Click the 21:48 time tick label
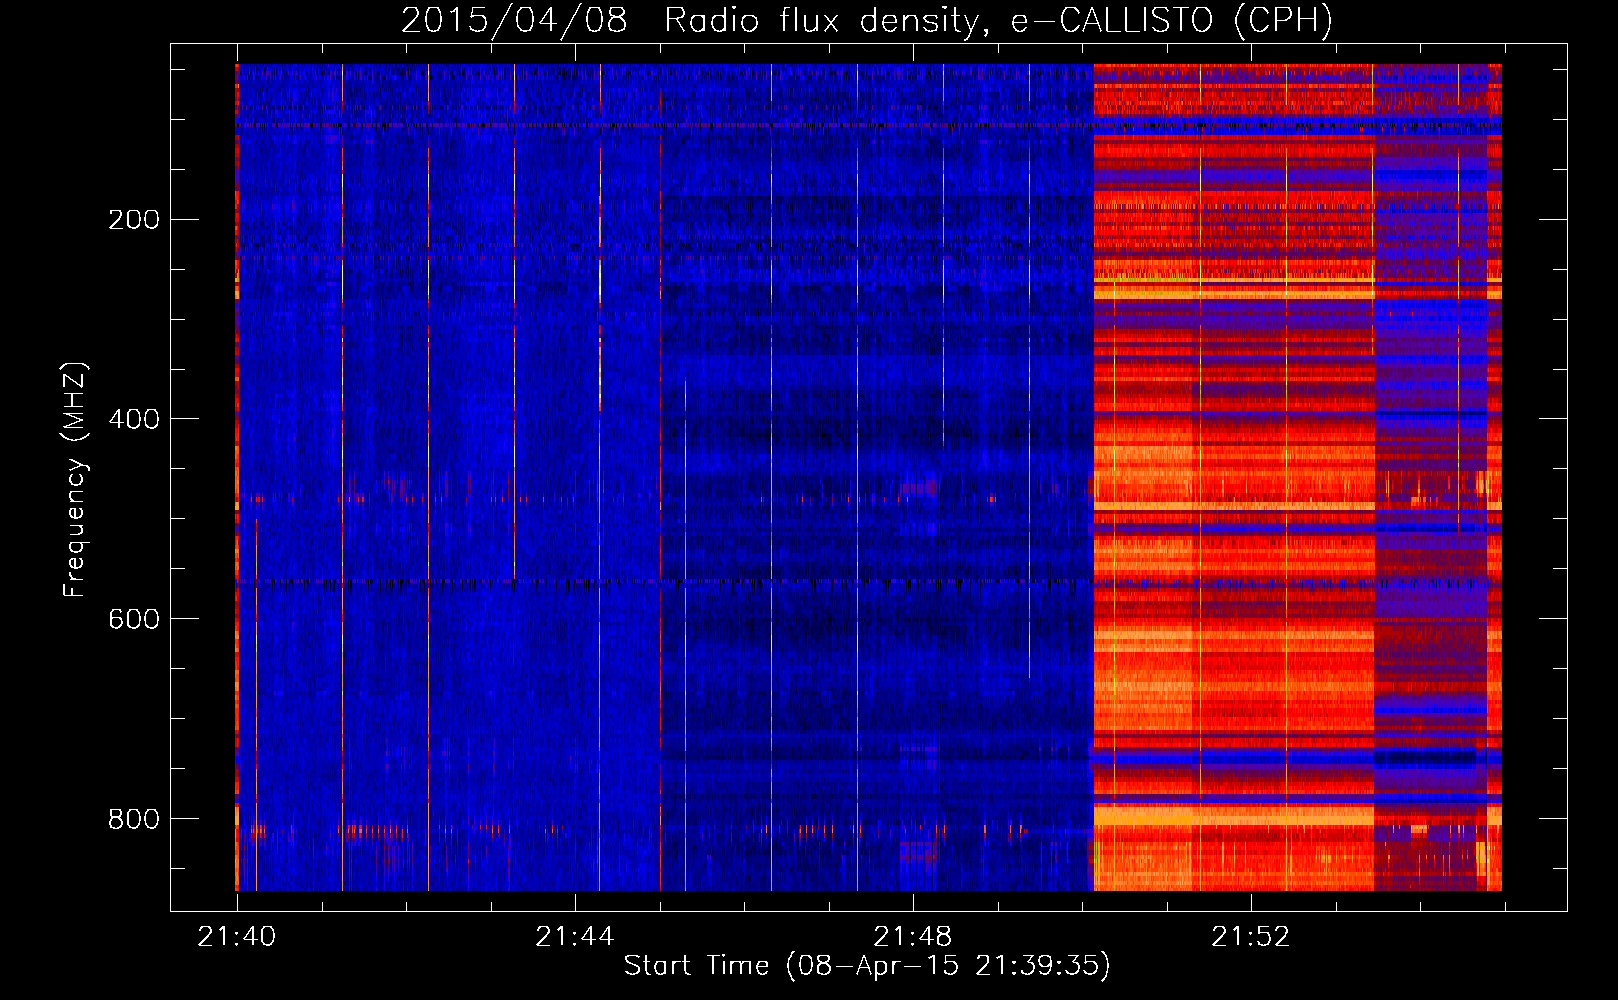Viewport: 1618px width, 1000px height. [x=913, y=937]
